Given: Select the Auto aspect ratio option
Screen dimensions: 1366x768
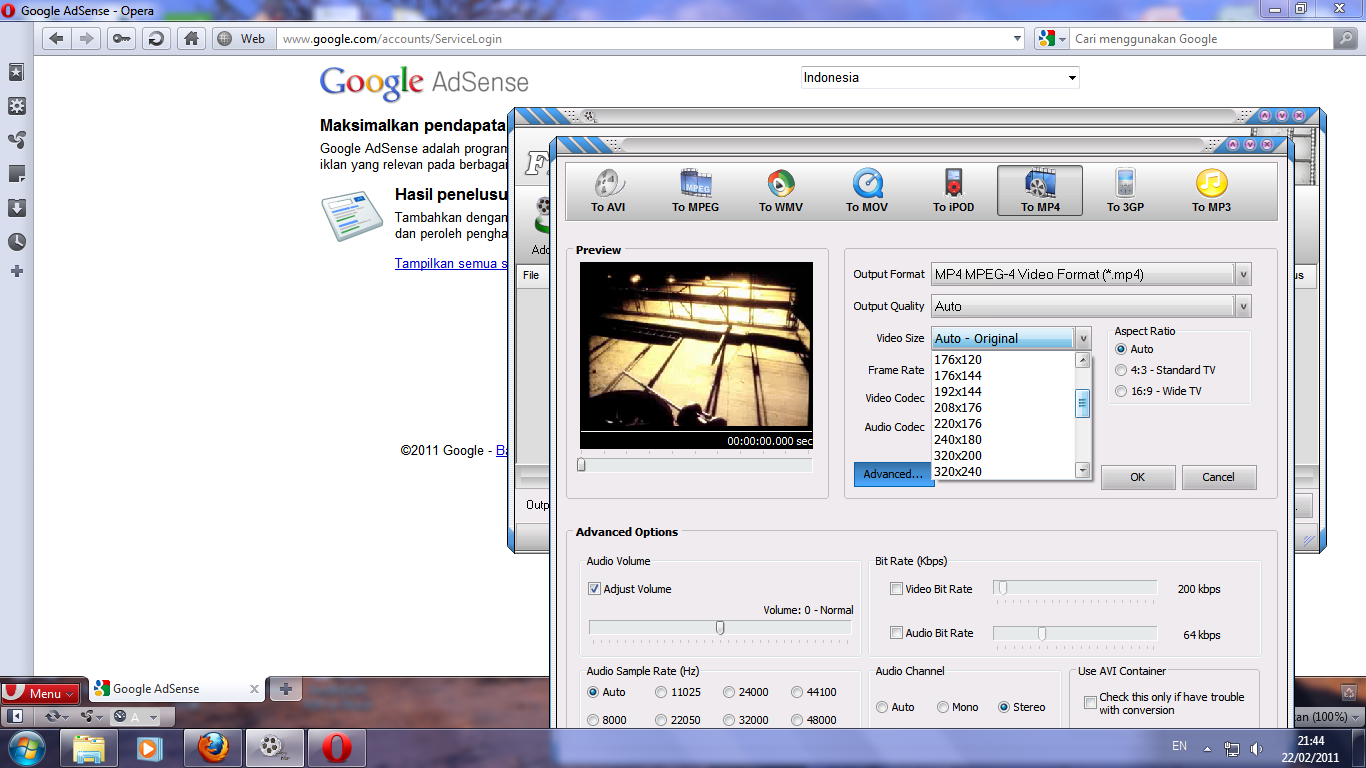Looking at the screenshot, I should coord(1121,349).
